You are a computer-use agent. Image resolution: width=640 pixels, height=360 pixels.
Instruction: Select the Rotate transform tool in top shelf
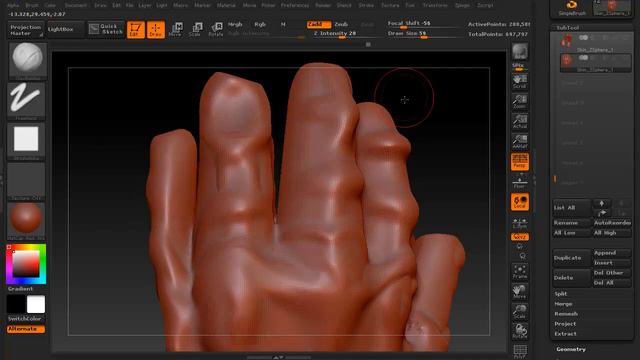point(216,29)
